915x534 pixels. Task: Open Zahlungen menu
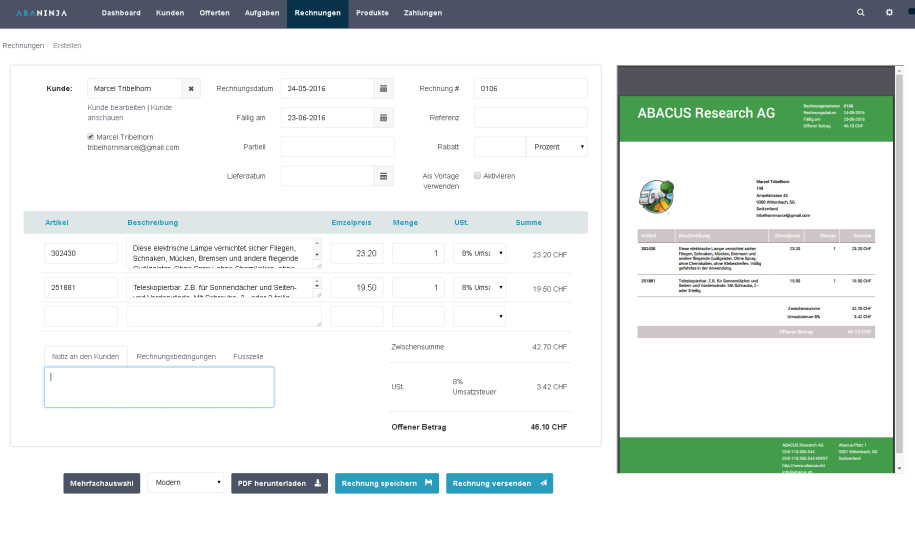[x=423, y=13]
